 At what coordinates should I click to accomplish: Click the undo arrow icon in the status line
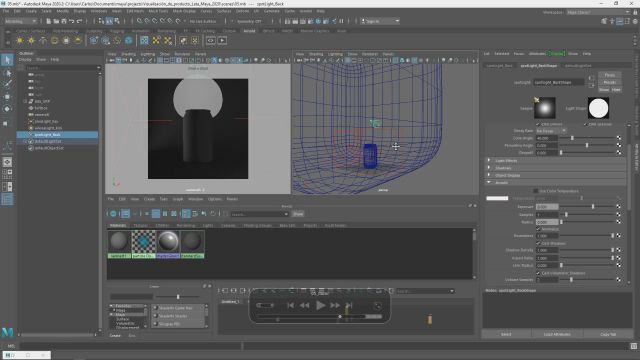(x=72, y=21)
